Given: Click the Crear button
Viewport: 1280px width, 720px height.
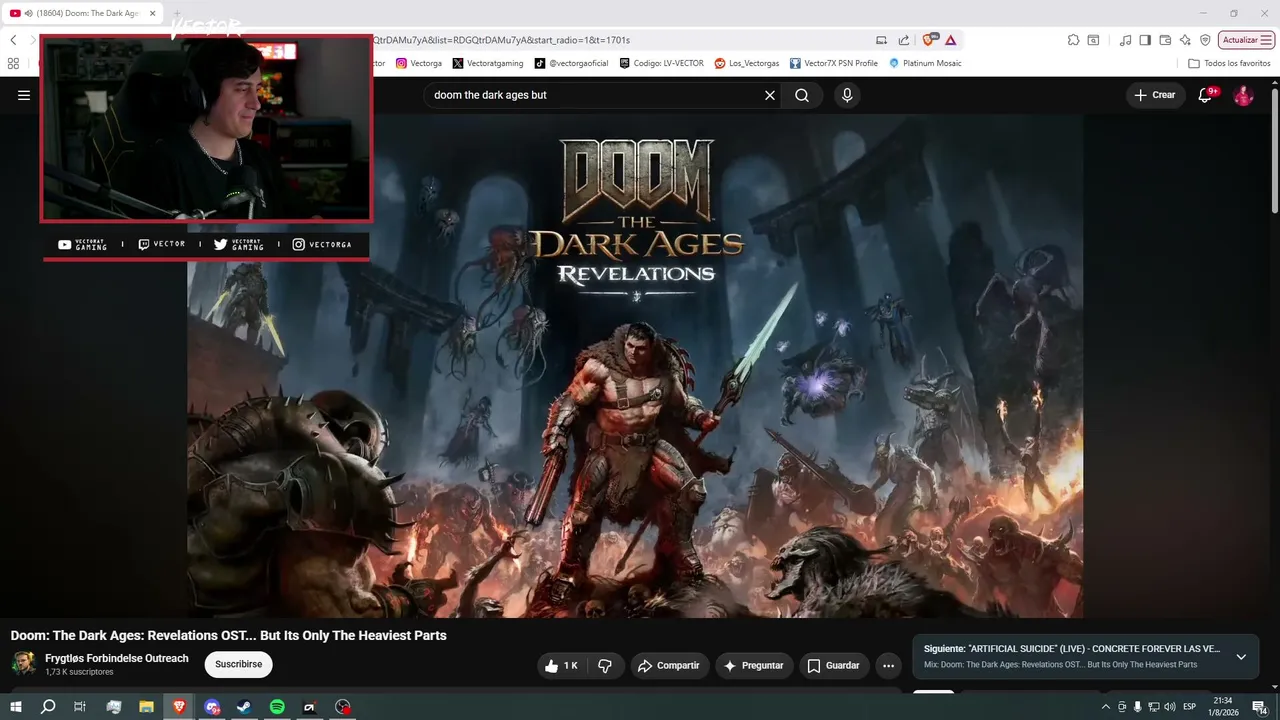Looking at the screenshot, I should click(1155, 95).
